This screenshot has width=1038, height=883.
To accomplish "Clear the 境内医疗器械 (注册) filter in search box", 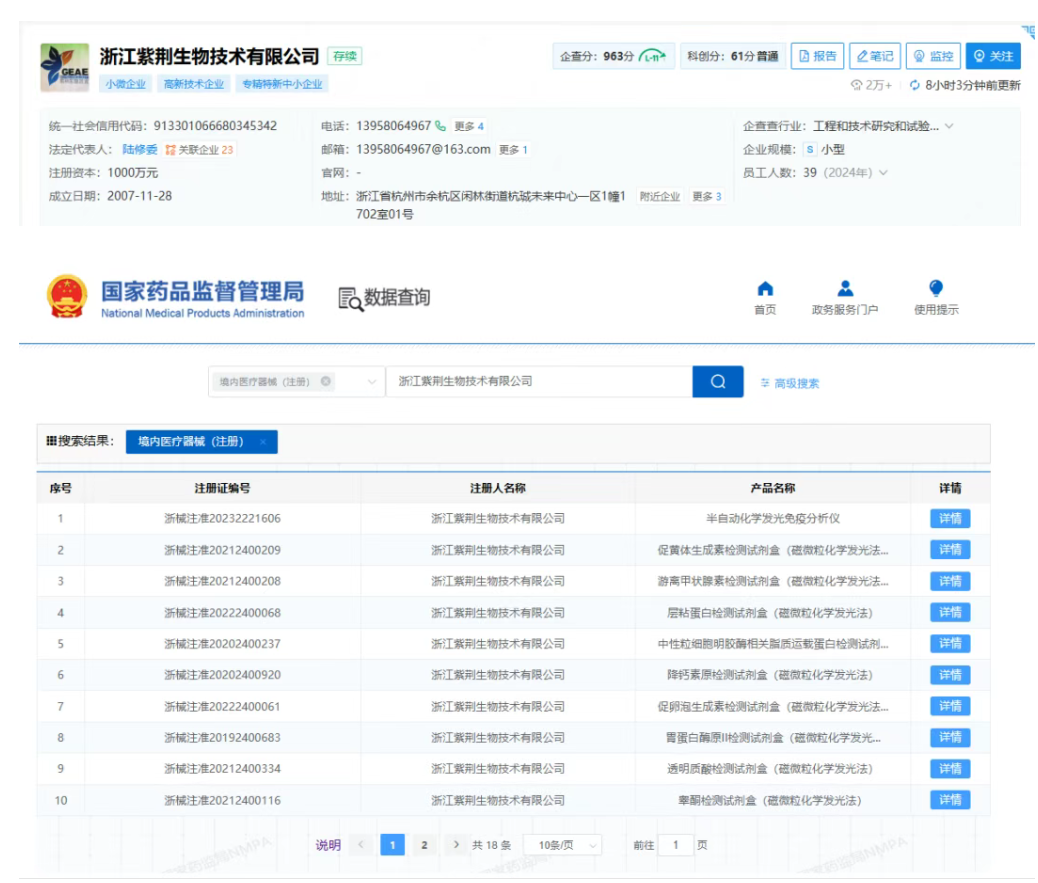I will point(326,381).
